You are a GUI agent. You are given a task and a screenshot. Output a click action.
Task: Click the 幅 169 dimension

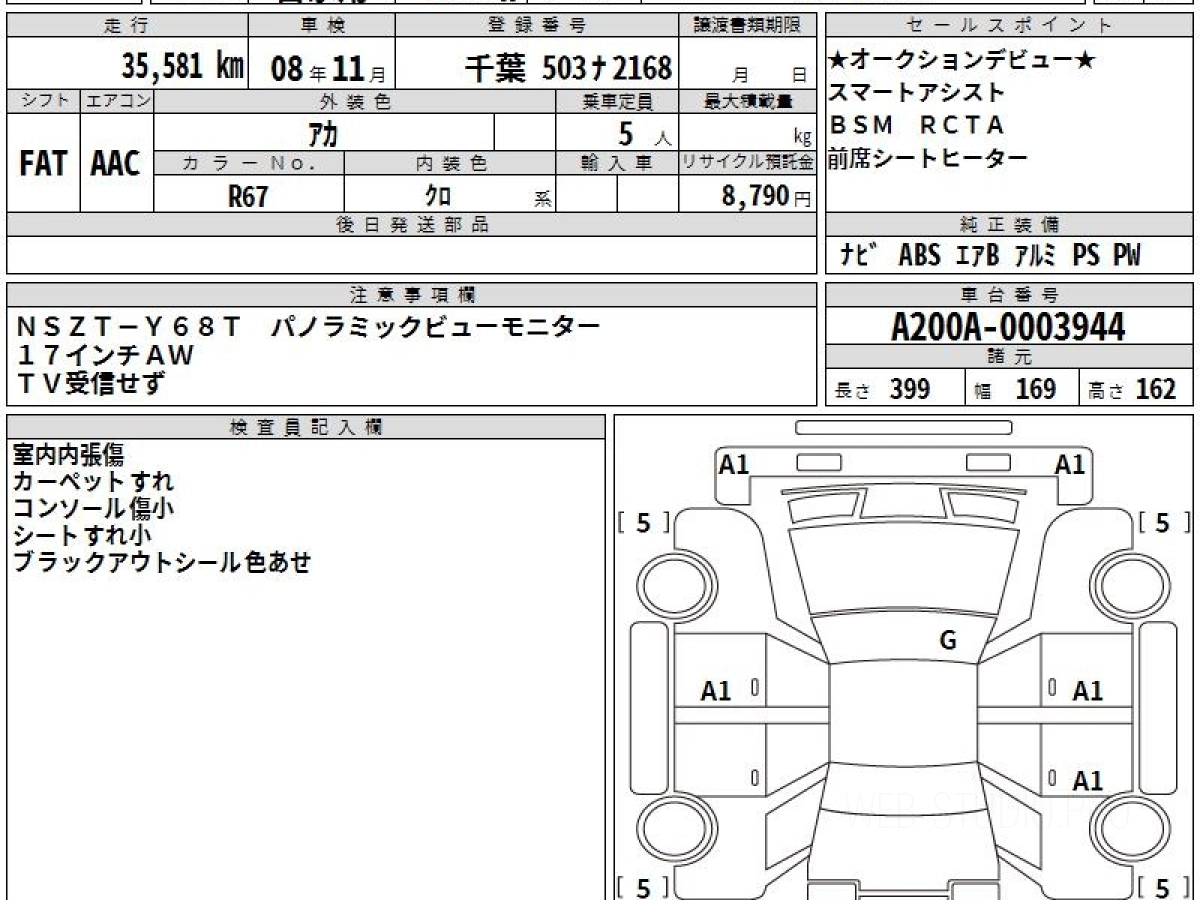[1015, 389]
